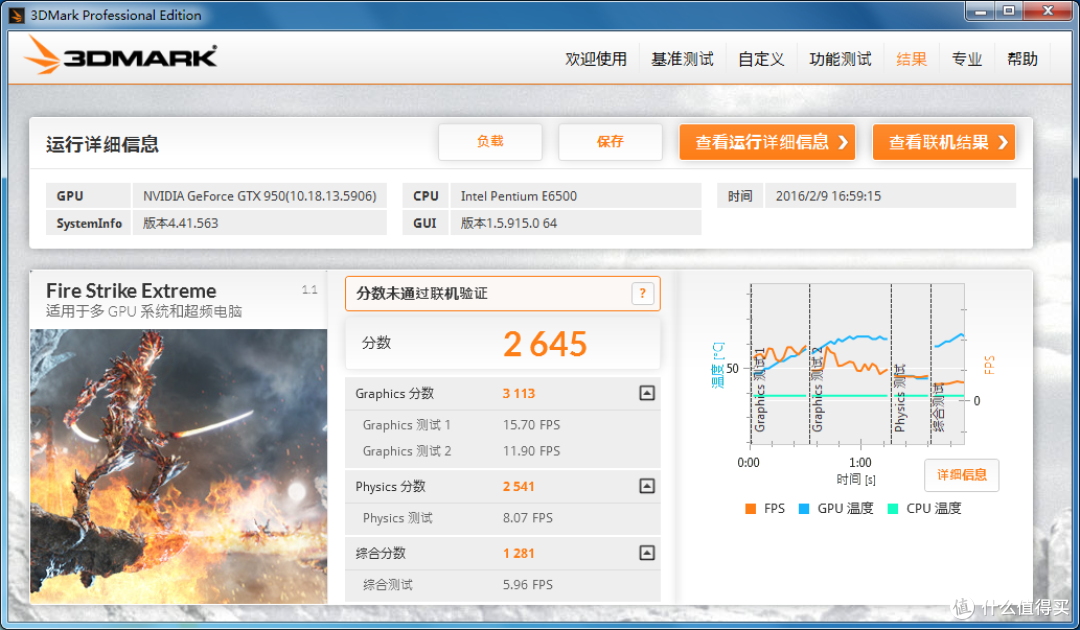The width and height of the screenshot is (1080, 630).
Task: Click 综合测试 value 5.96 FPS
Action: (x=528, y=585)
